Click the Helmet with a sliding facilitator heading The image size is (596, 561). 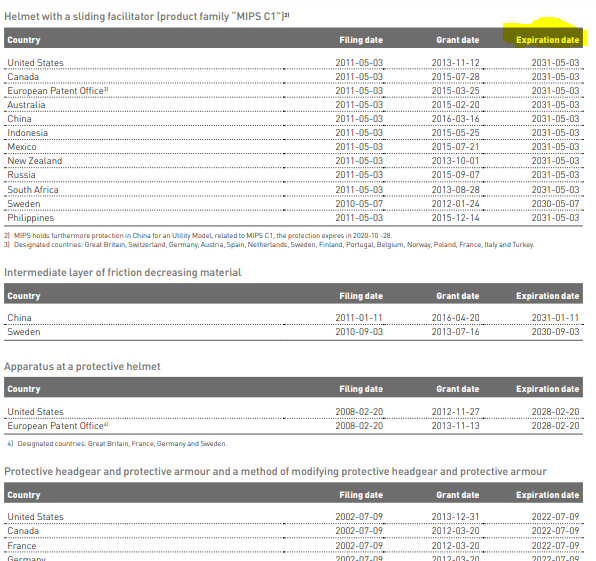[147, 16]
